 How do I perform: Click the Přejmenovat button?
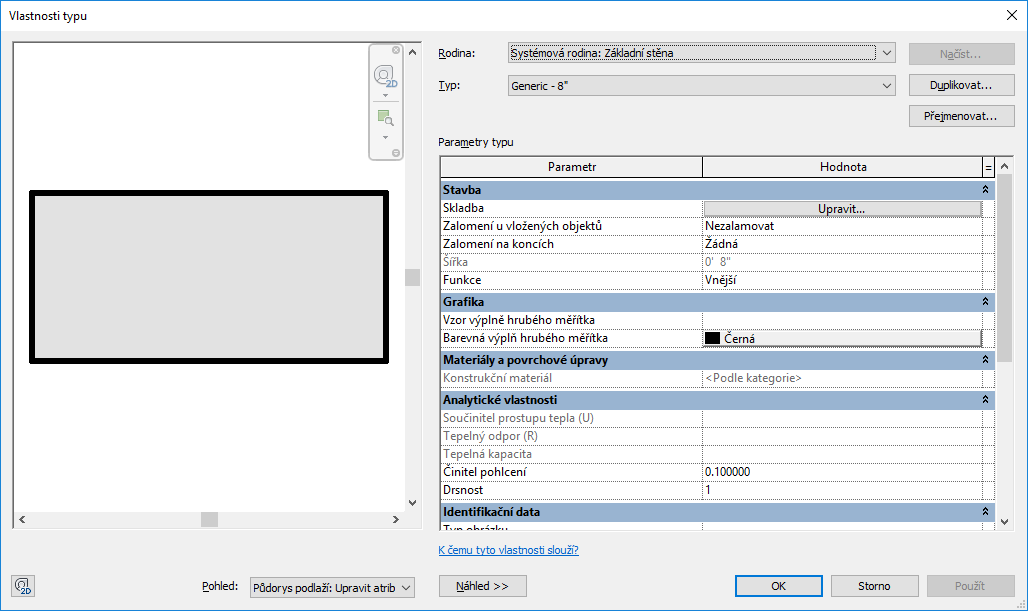point(961,116)
